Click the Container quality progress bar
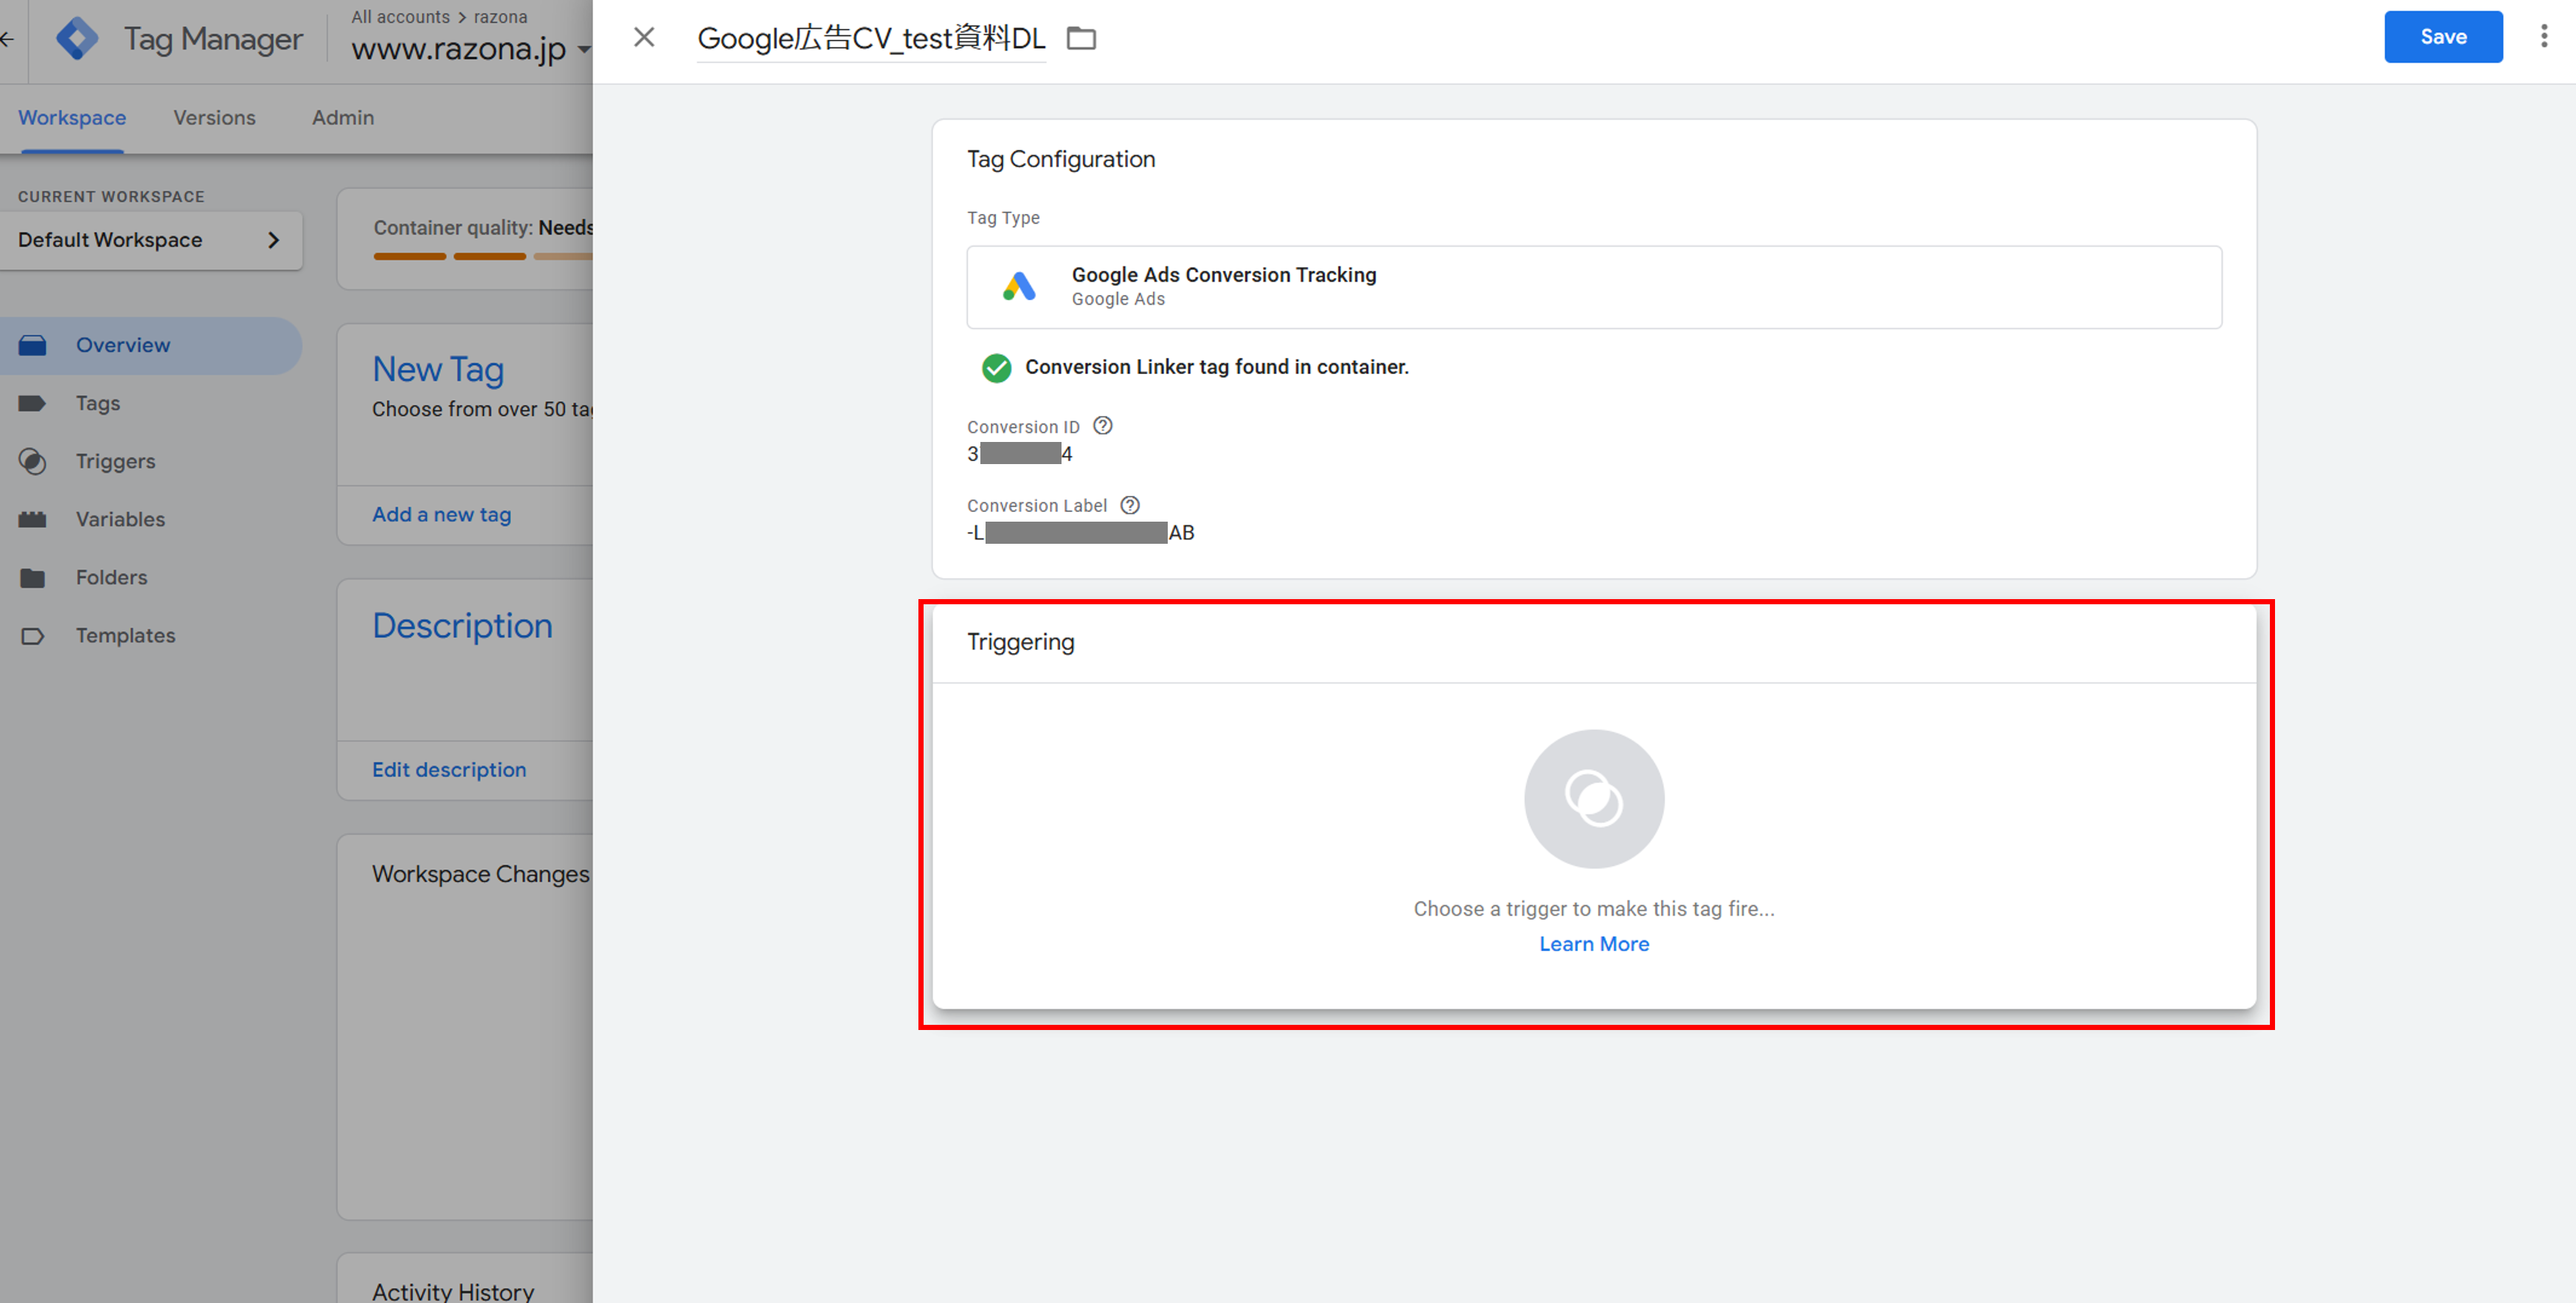 tap(483, 257)
